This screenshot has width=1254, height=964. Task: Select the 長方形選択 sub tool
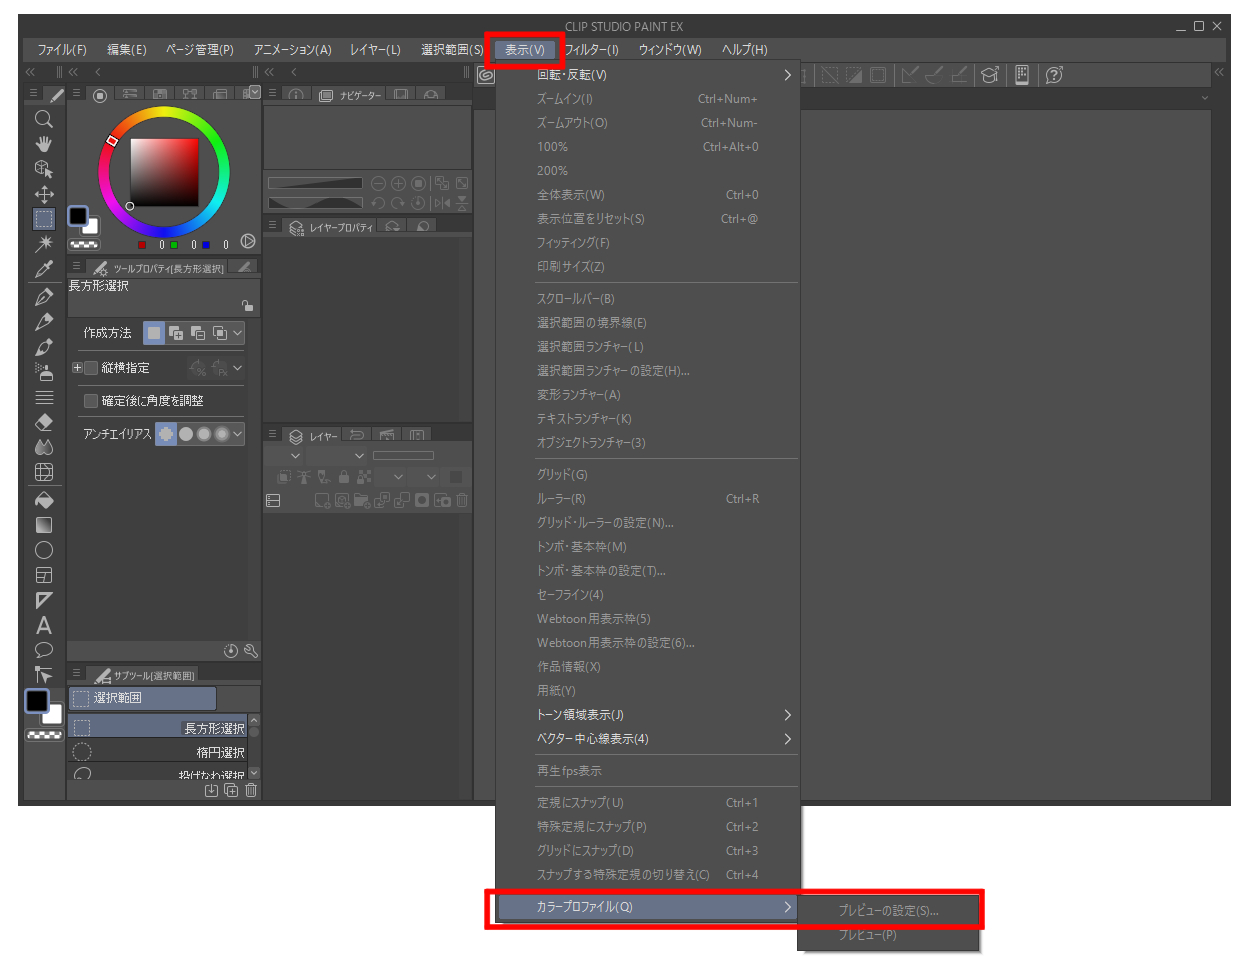[158, 728]
